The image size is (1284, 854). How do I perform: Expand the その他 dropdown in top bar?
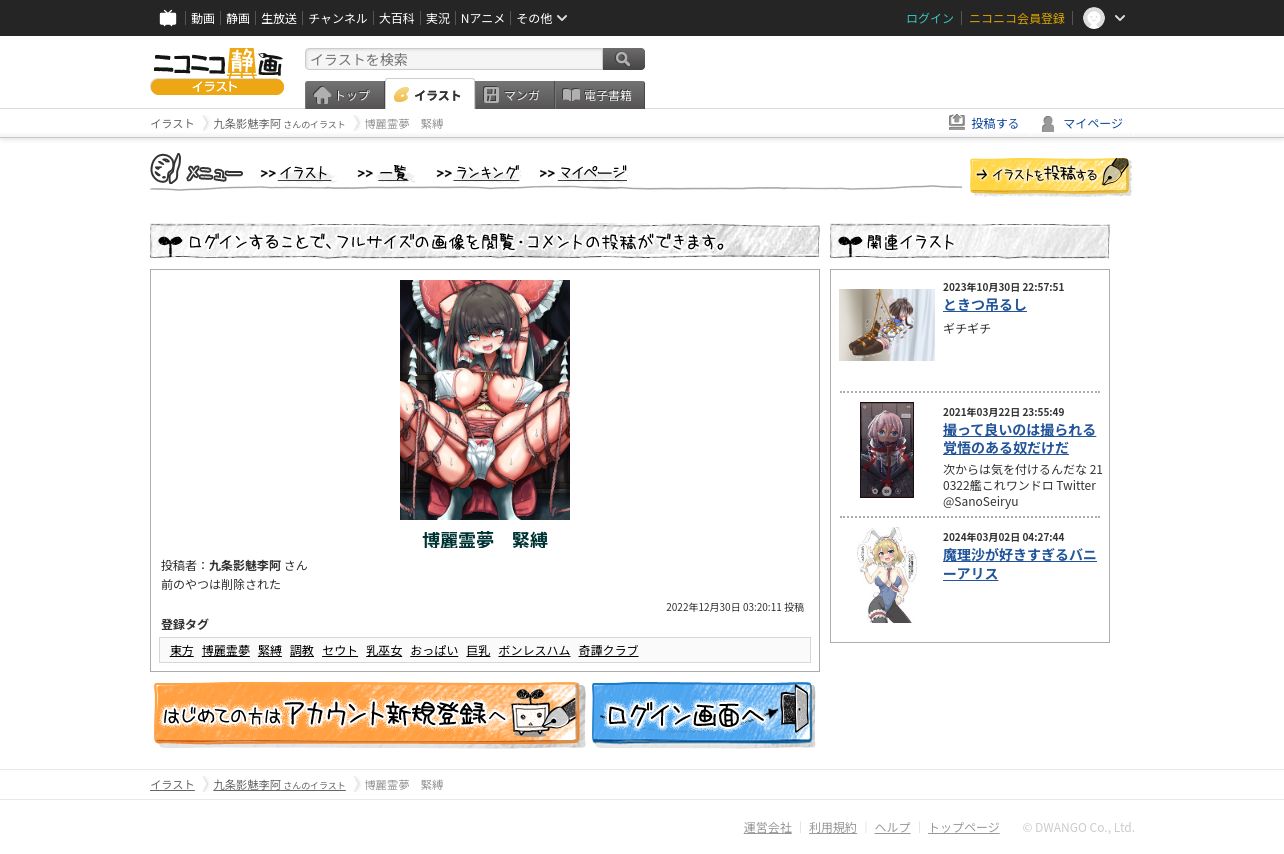tap(542, 18)
